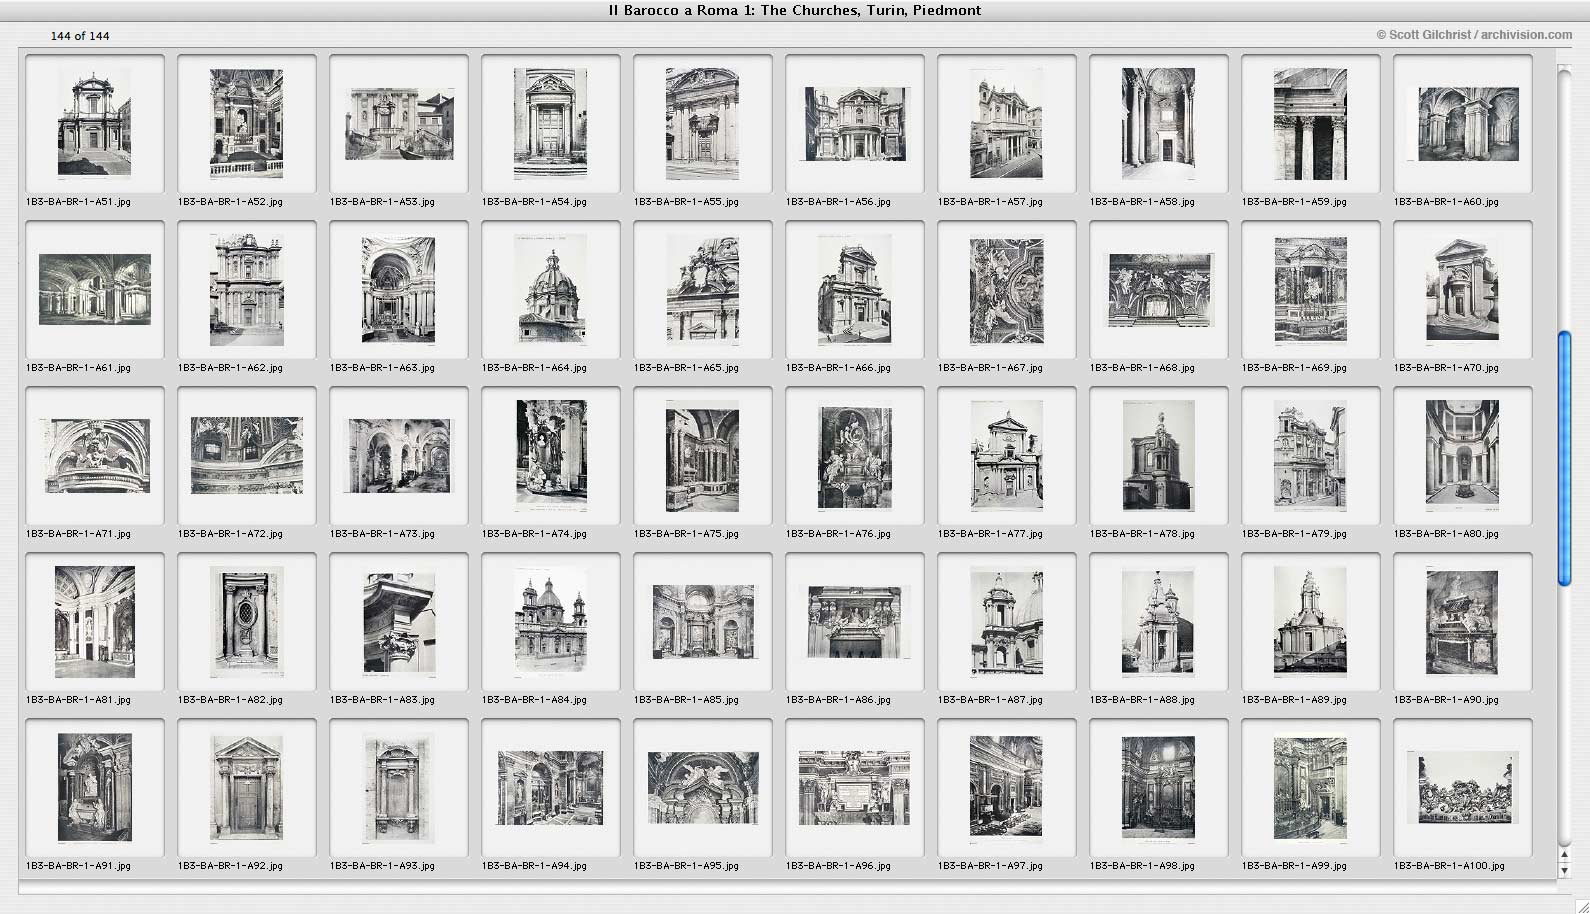Click the thumbnail above 1B3-BA-BR-1-A63.jpg
Viewport: 1590px width, 914px height.
399,290
